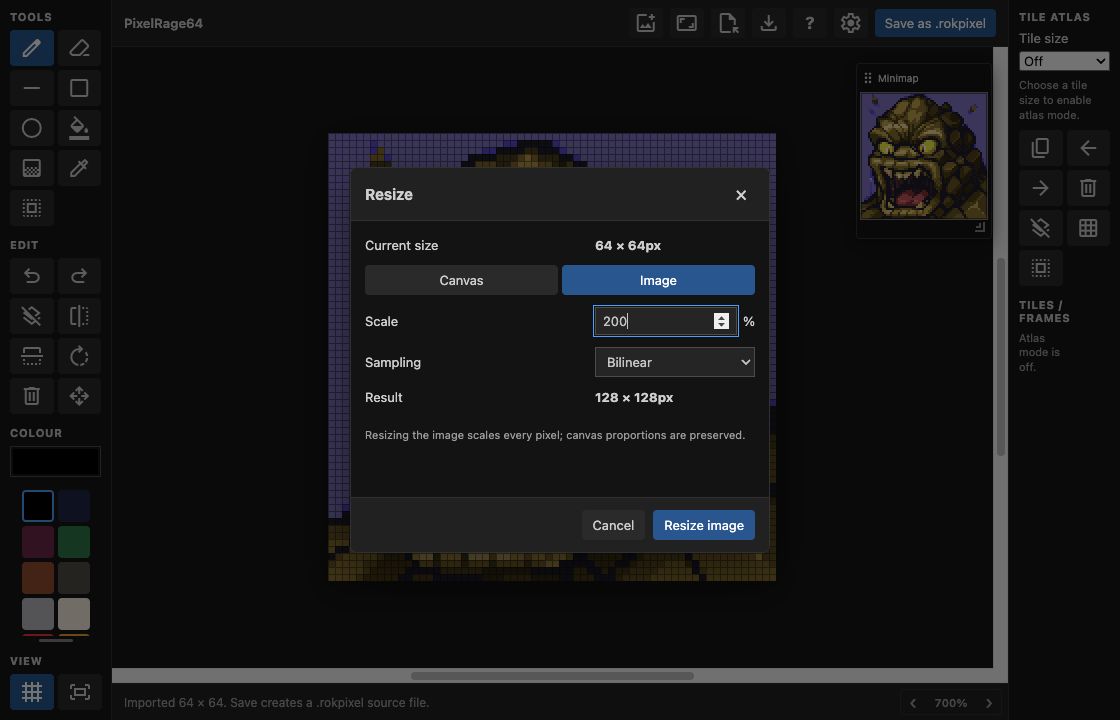This screenshot has width=1120, height=720.
Task: Click the 700% zoom level text
Action: pos(951,703)
